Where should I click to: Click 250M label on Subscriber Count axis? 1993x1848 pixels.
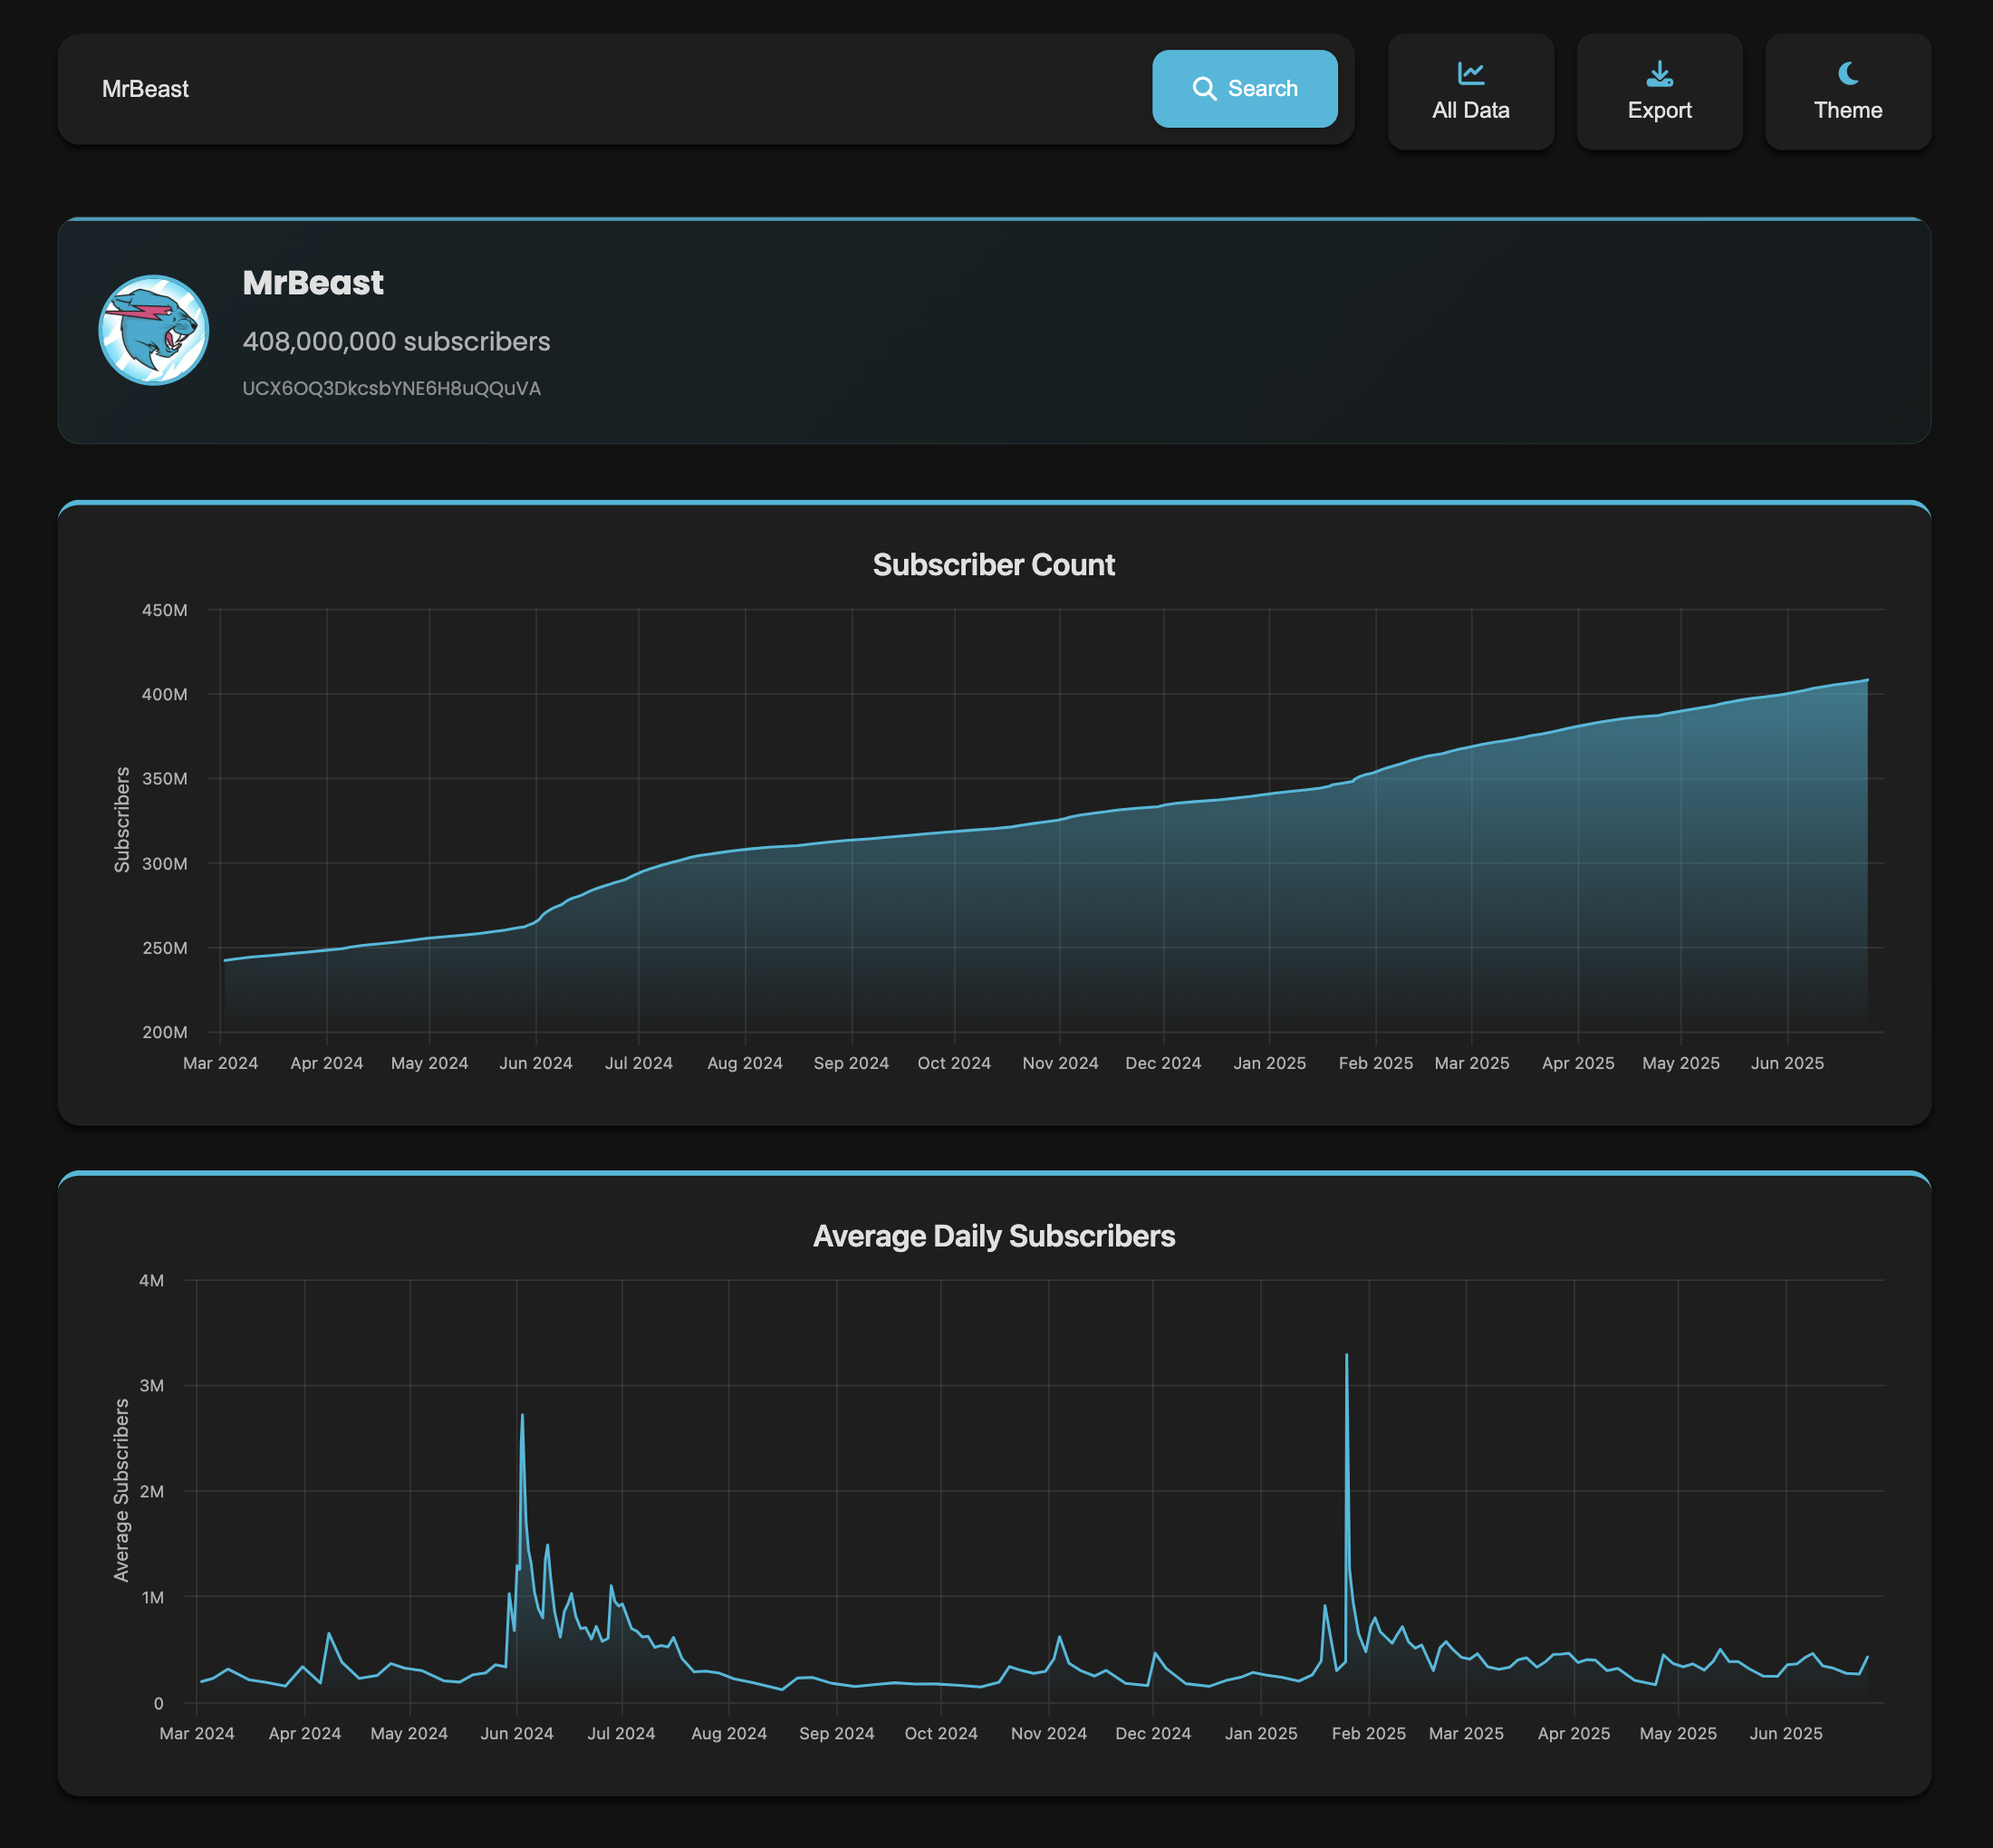165,948
